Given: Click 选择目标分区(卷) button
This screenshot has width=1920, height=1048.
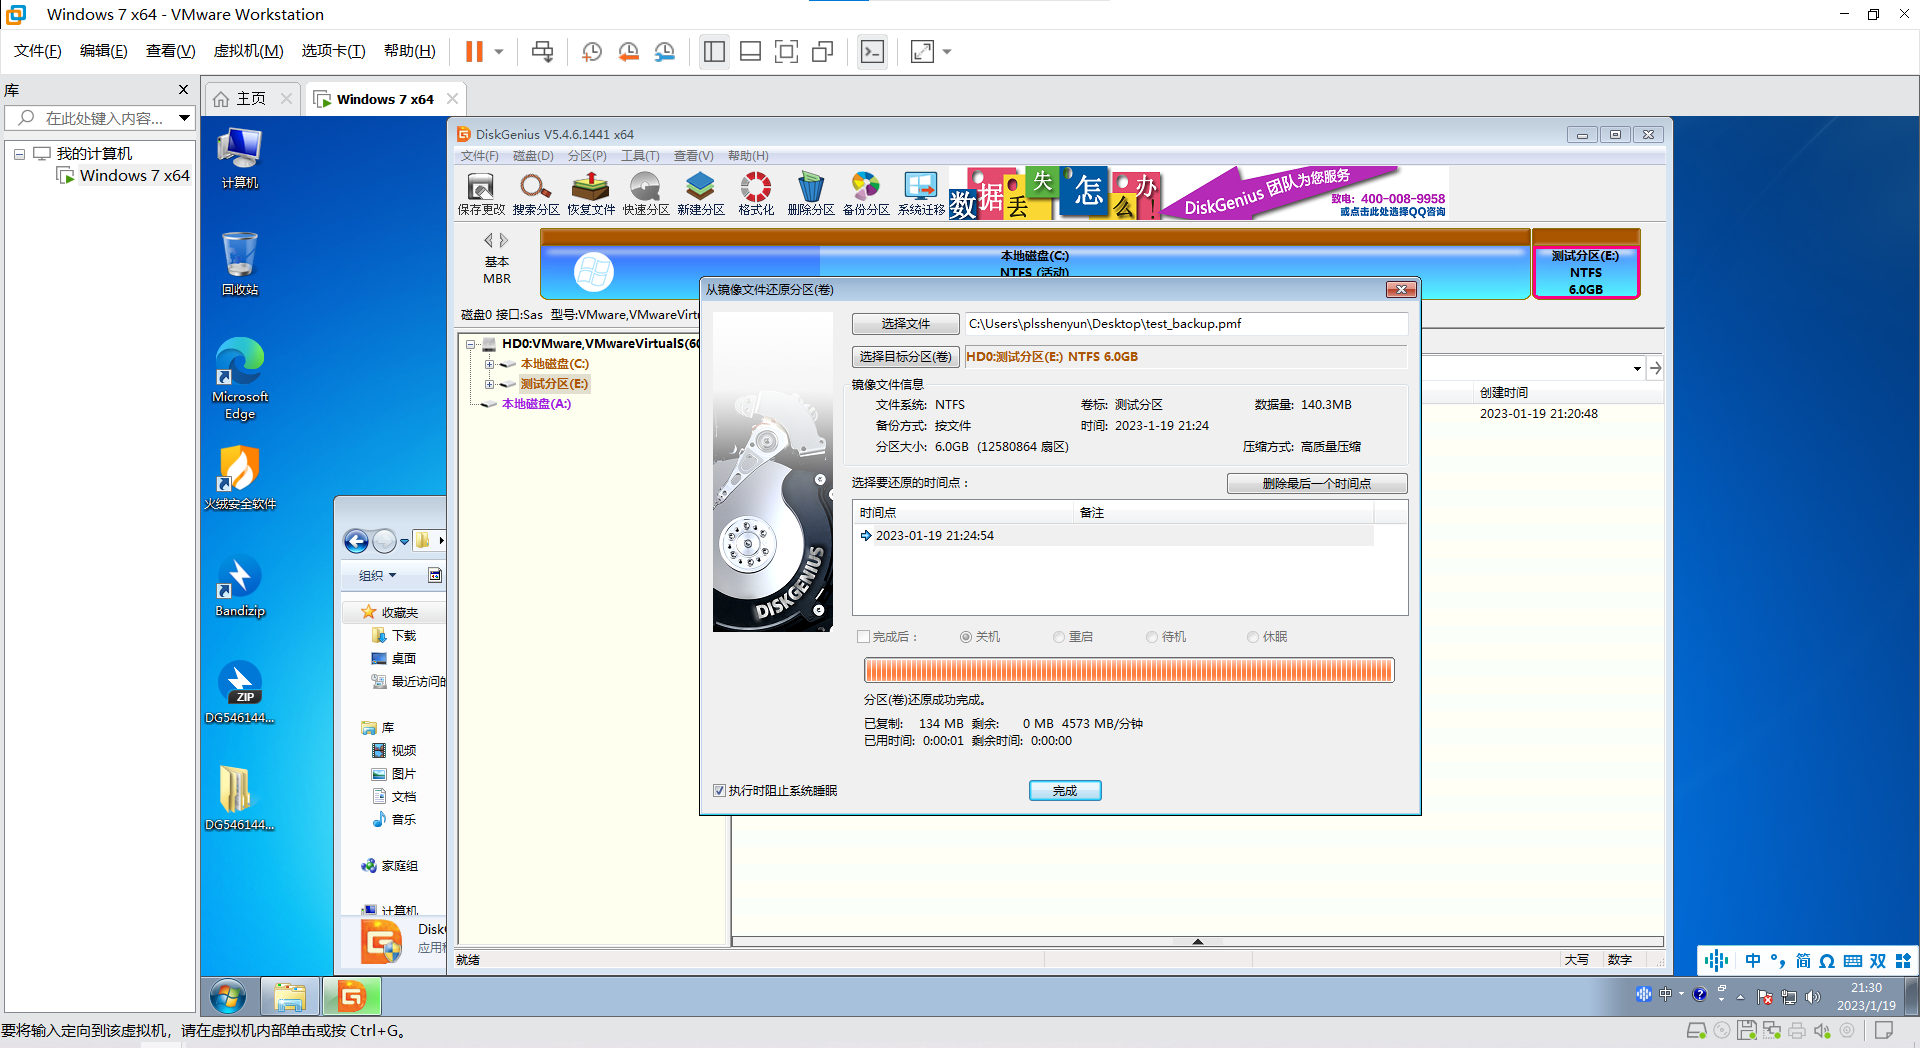Looking at the screenshot, I should coord(906,357).
